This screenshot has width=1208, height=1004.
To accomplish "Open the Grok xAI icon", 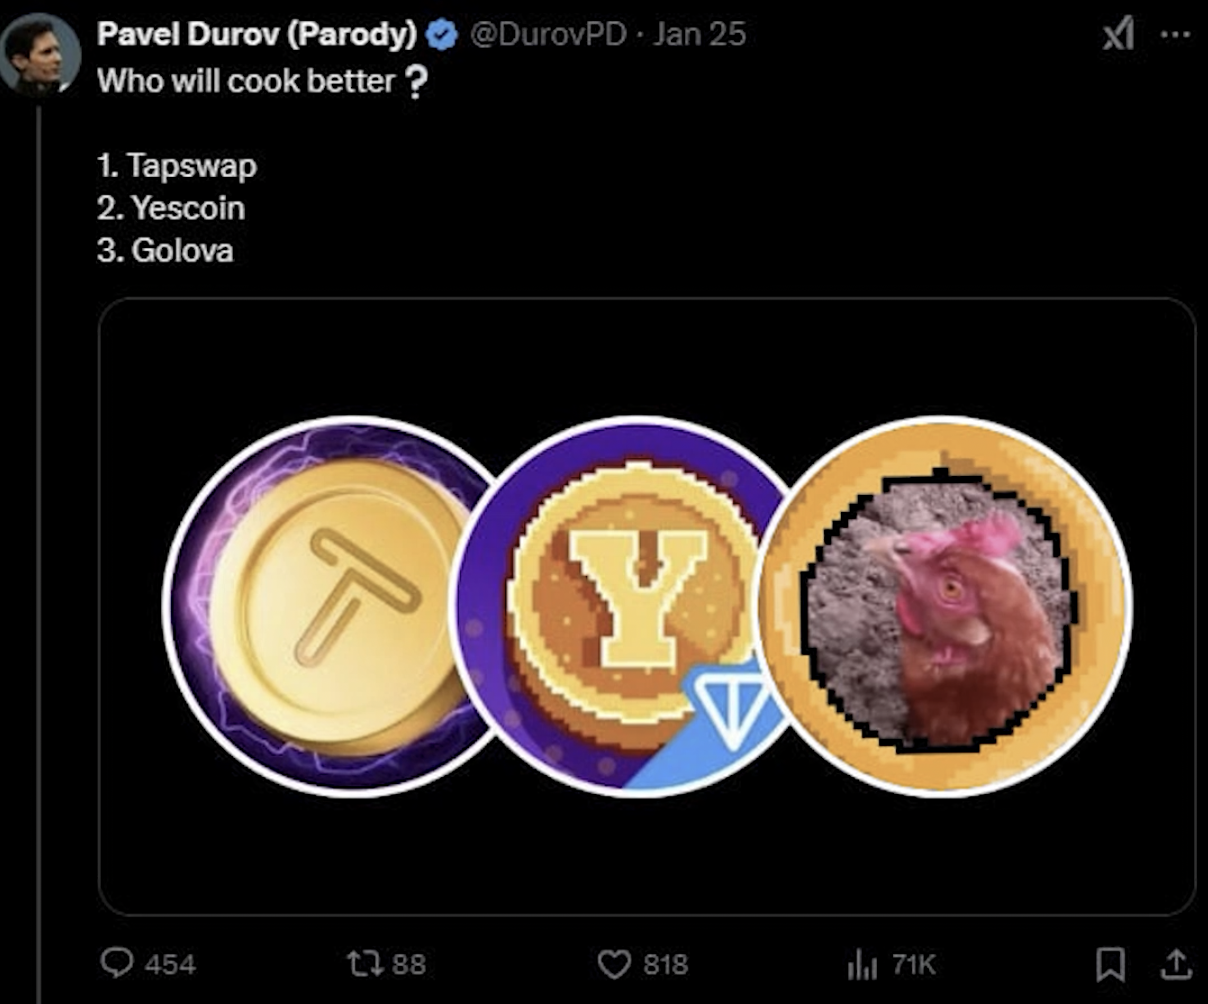I will (1116, 36).
